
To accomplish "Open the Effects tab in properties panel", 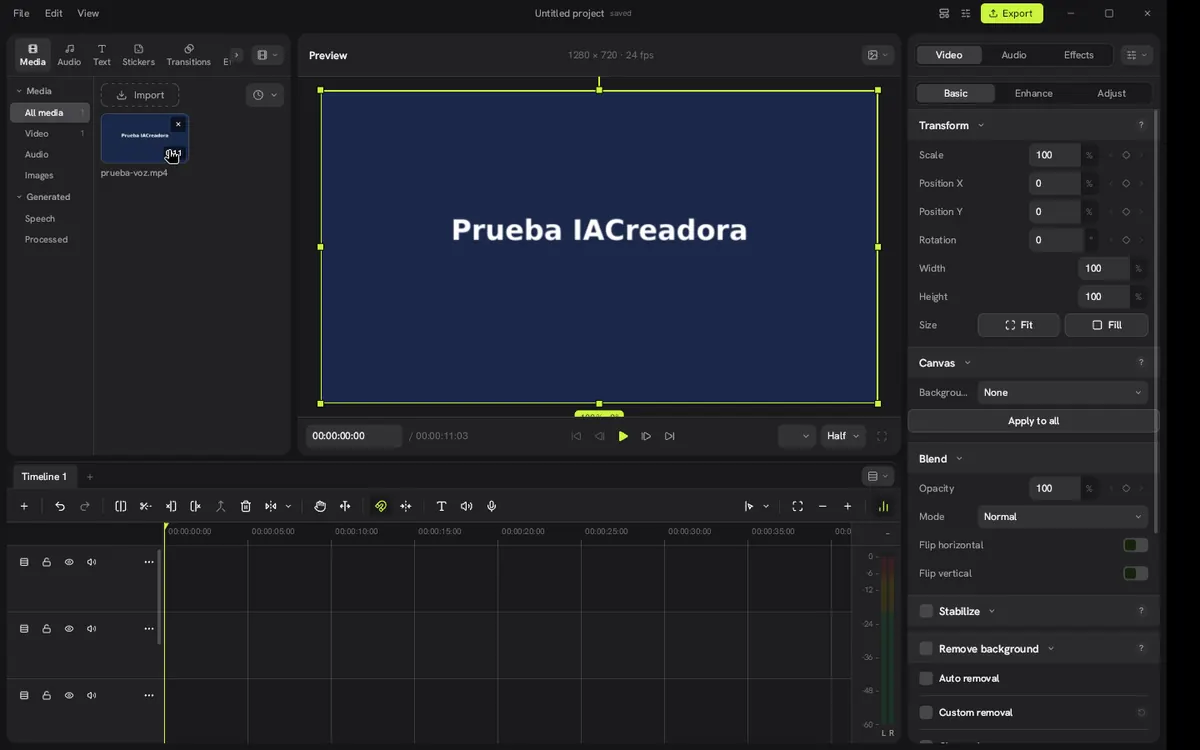I will coord(1079,55).
